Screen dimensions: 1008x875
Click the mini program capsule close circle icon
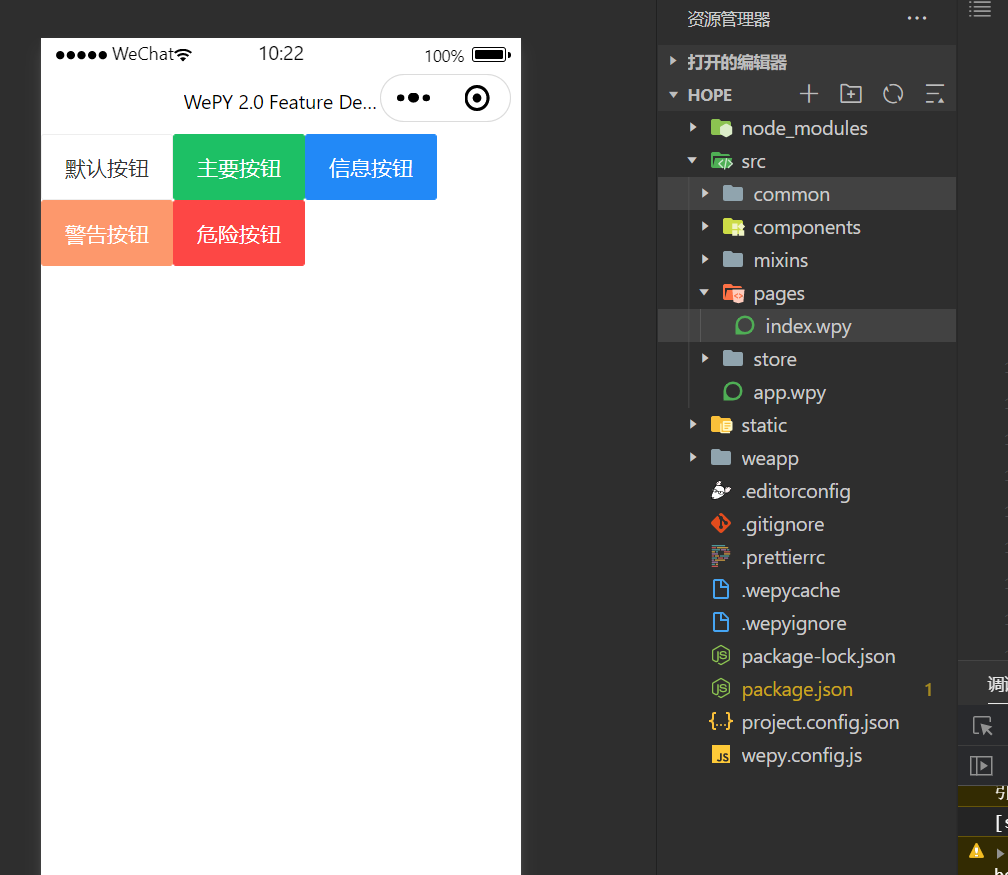(477, 98)
